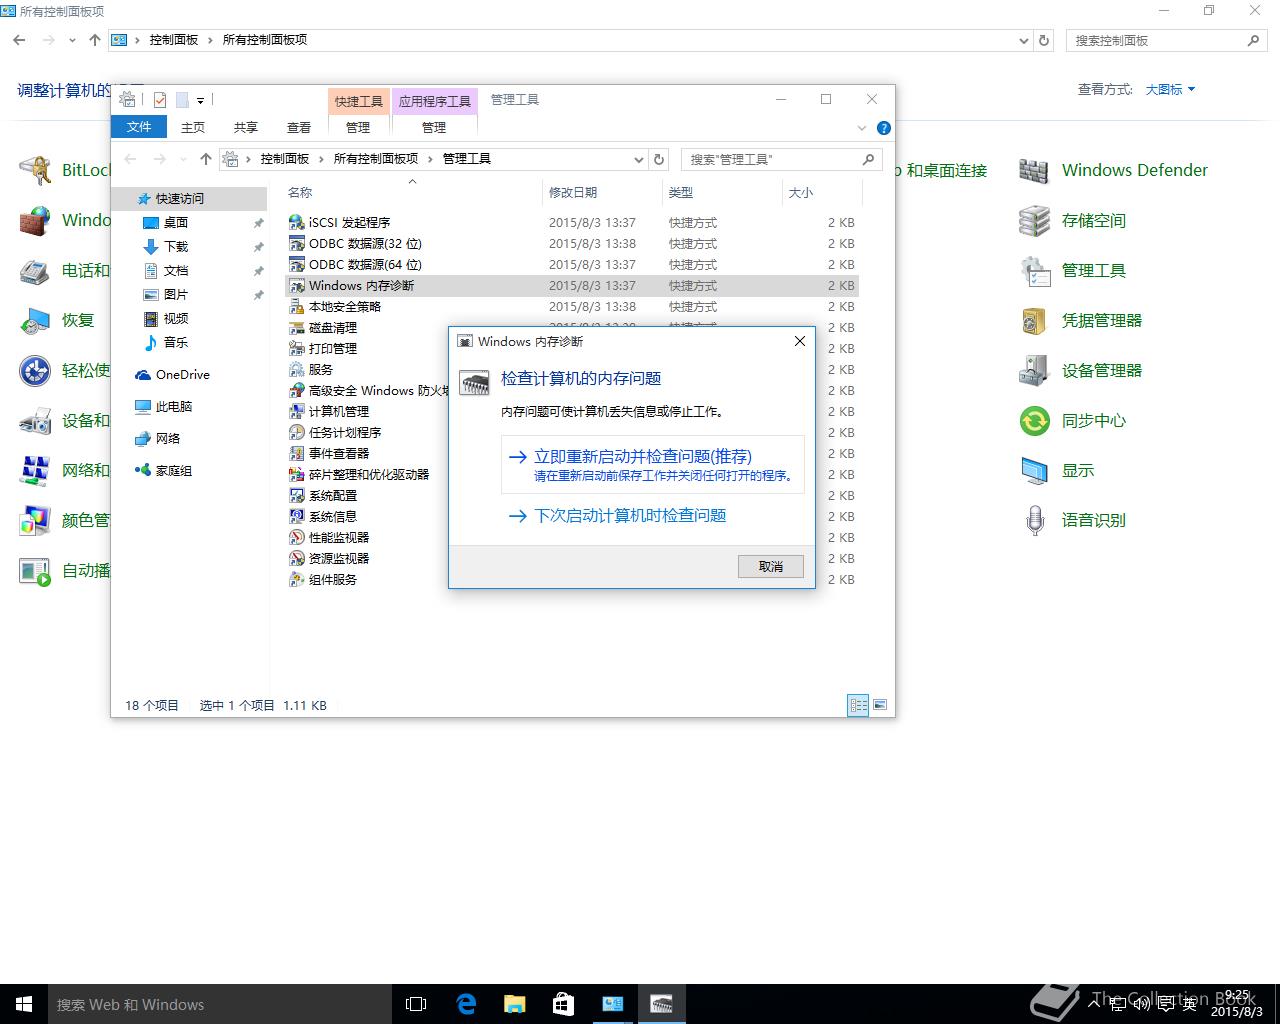Image resolution: width=1280 pixels, height=1024 pixels.
Task: Open Windows Store from taskbar
Action: coord(564,1004)
